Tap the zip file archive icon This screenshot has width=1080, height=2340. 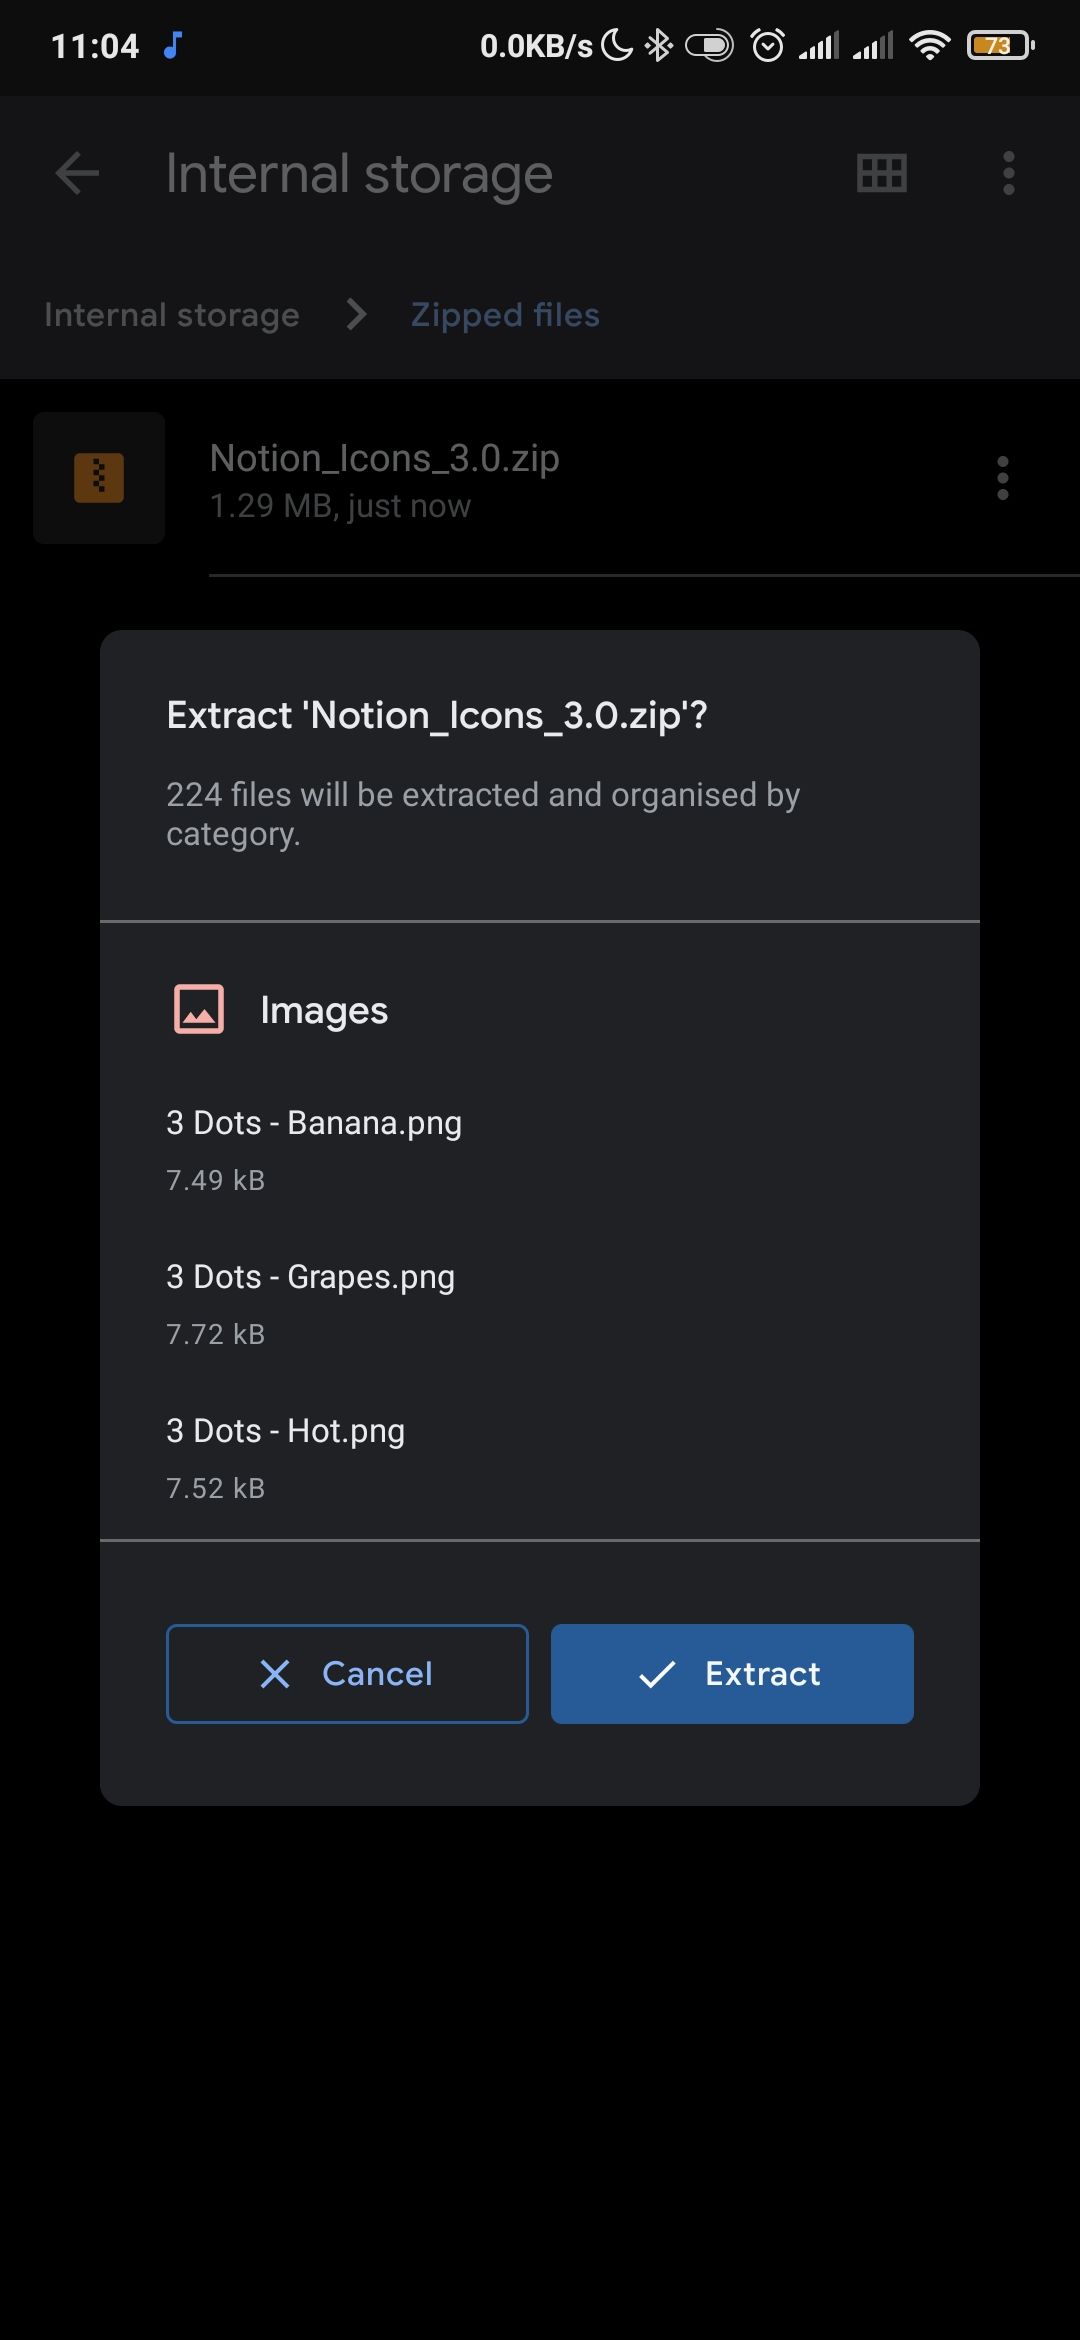tap(99, 478)
